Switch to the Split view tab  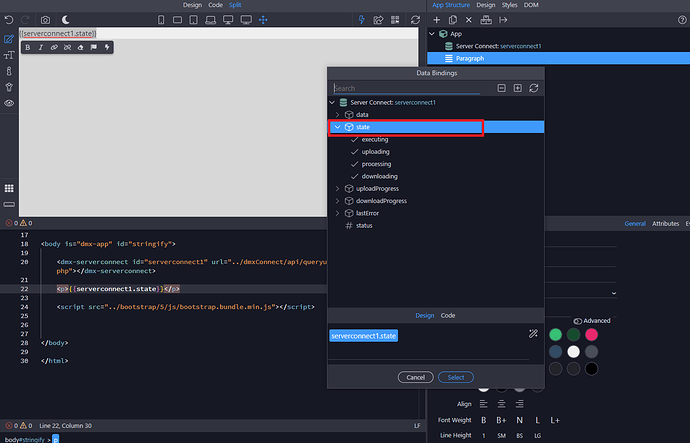click(235, 5)
